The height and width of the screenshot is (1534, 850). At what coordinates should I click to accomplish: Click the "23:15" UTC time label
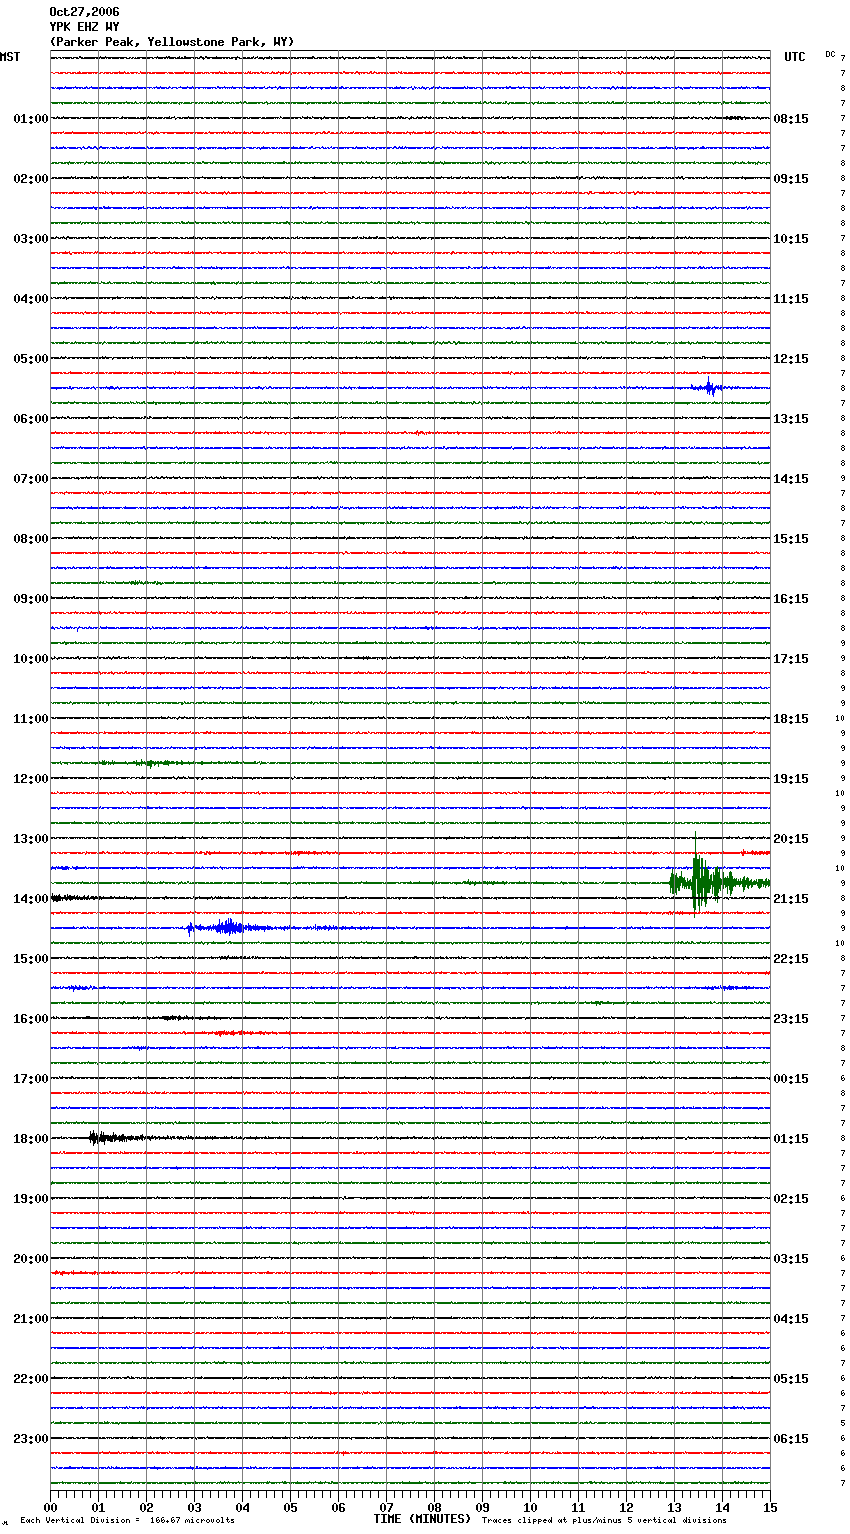coord(791,1019)
